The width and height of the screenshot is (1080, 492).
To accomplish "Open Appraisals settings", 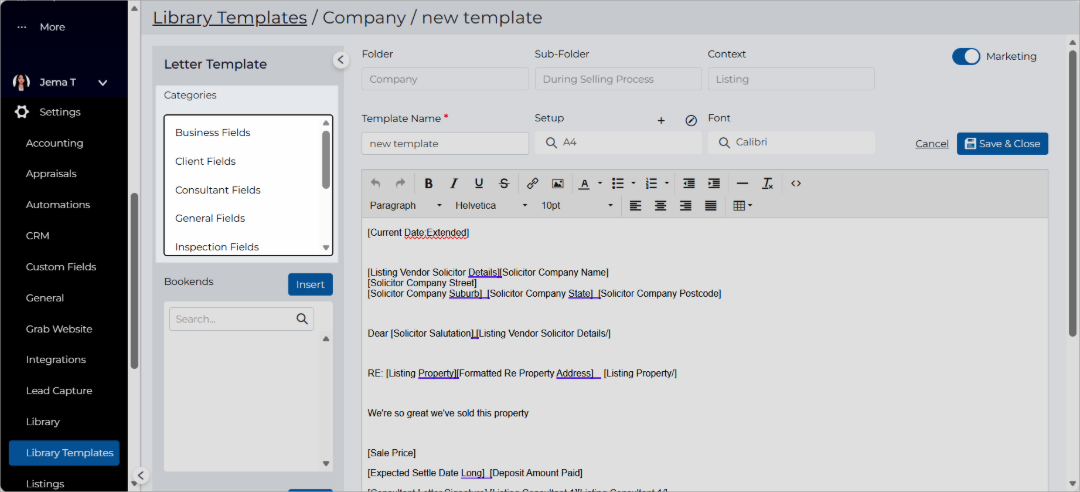I will click(x=51, y=174).
